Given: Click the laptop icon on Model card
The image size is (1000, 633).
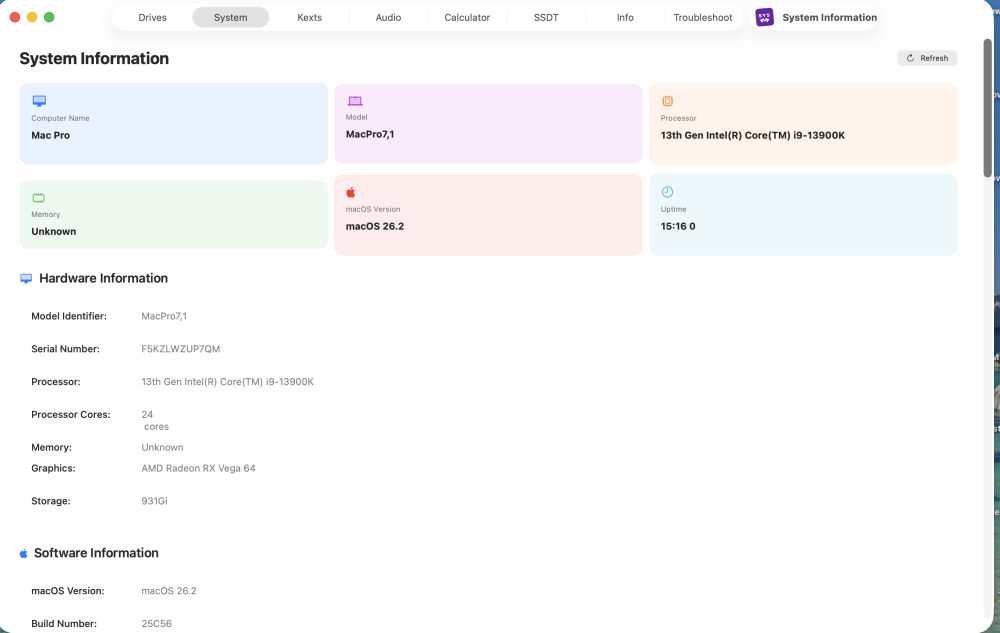Looking at the screenshot, I should point(355,101).
